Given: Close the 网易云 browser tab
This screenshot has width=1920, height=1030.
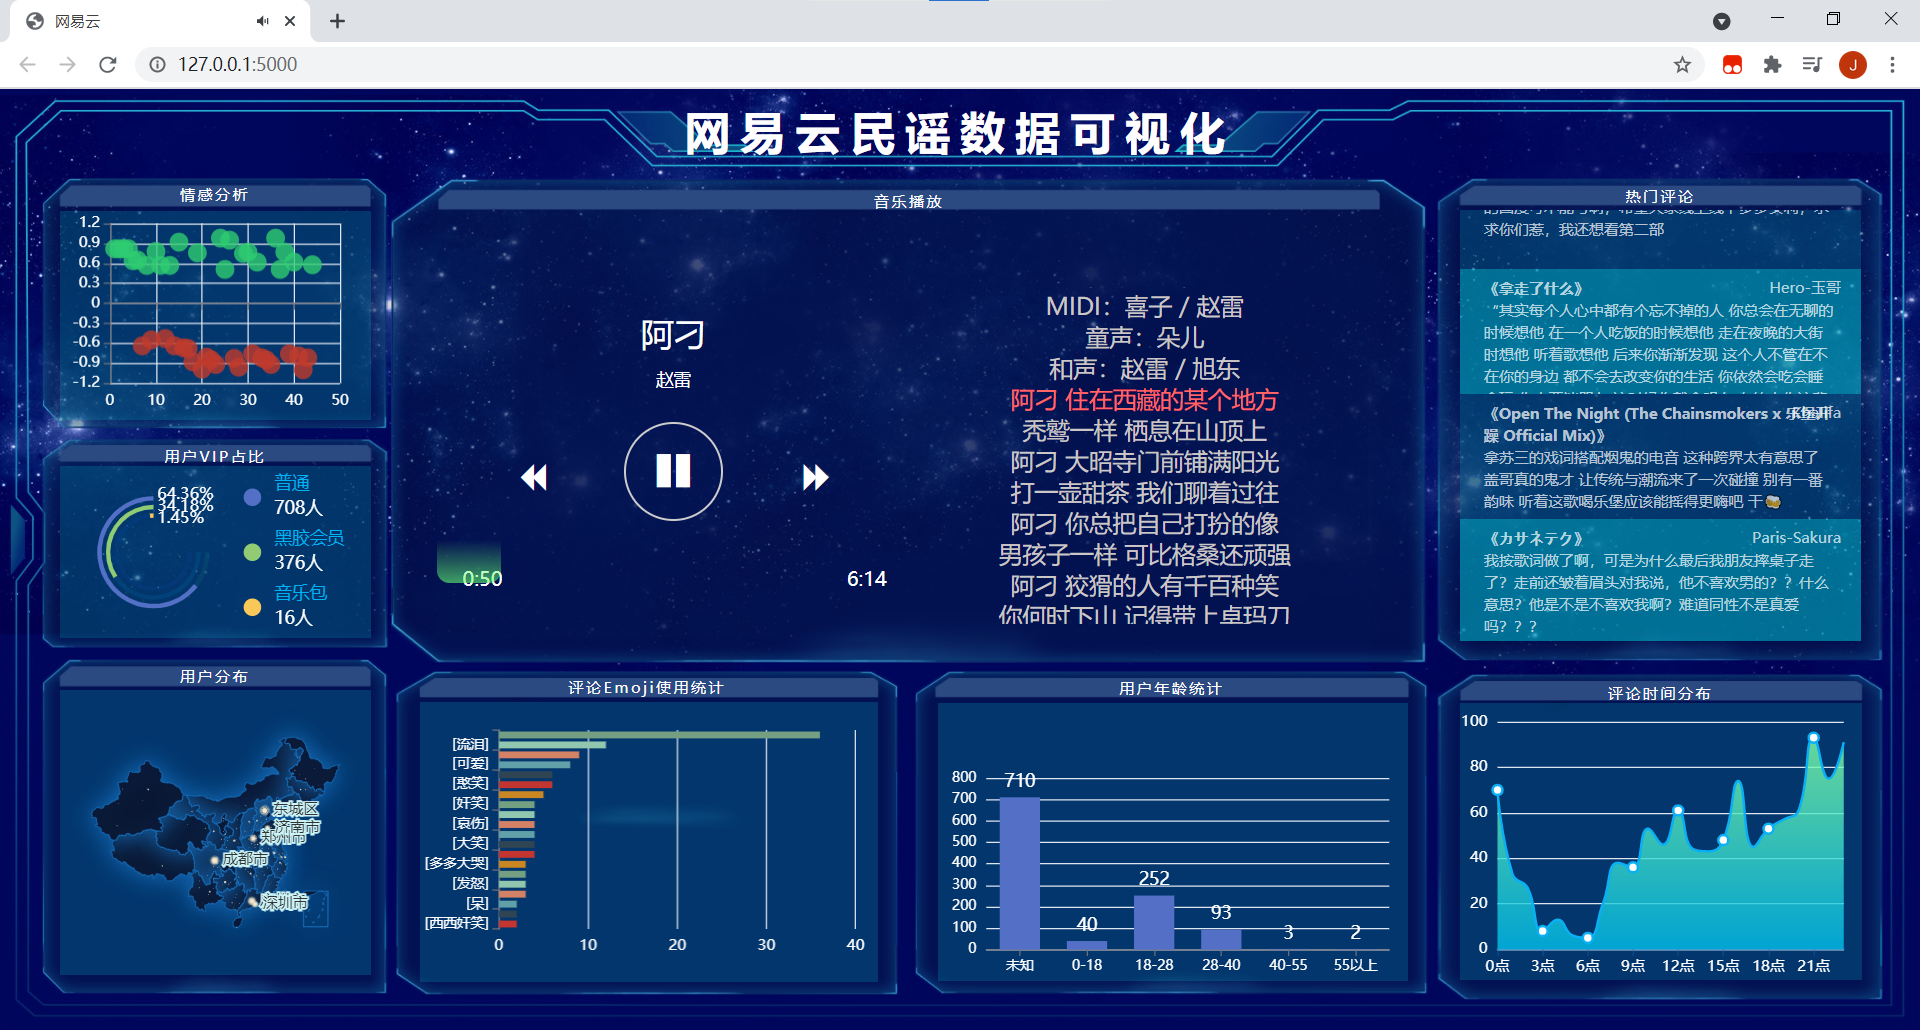Looking at the screenshot, I should tap(290, 21).
